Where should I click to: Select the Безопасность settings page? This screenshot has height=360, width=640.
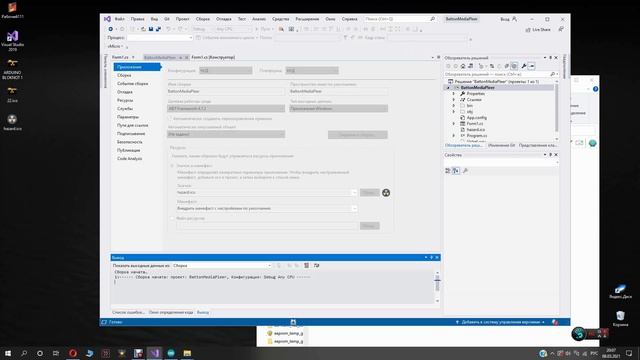[130, 142]
